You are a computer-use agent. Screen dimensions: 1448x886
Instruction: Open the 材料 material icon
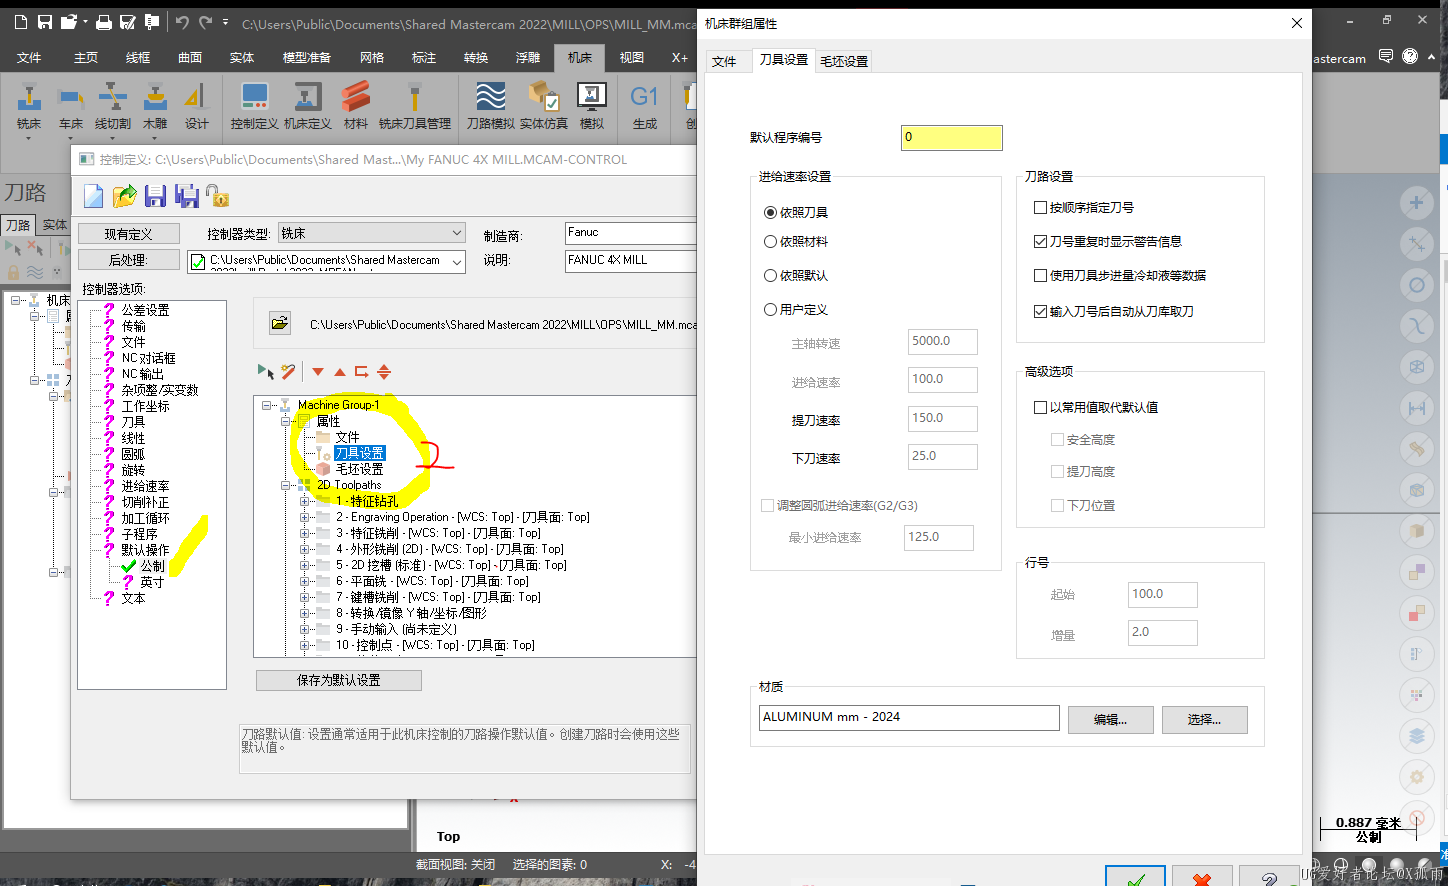[x=356, y=107]
